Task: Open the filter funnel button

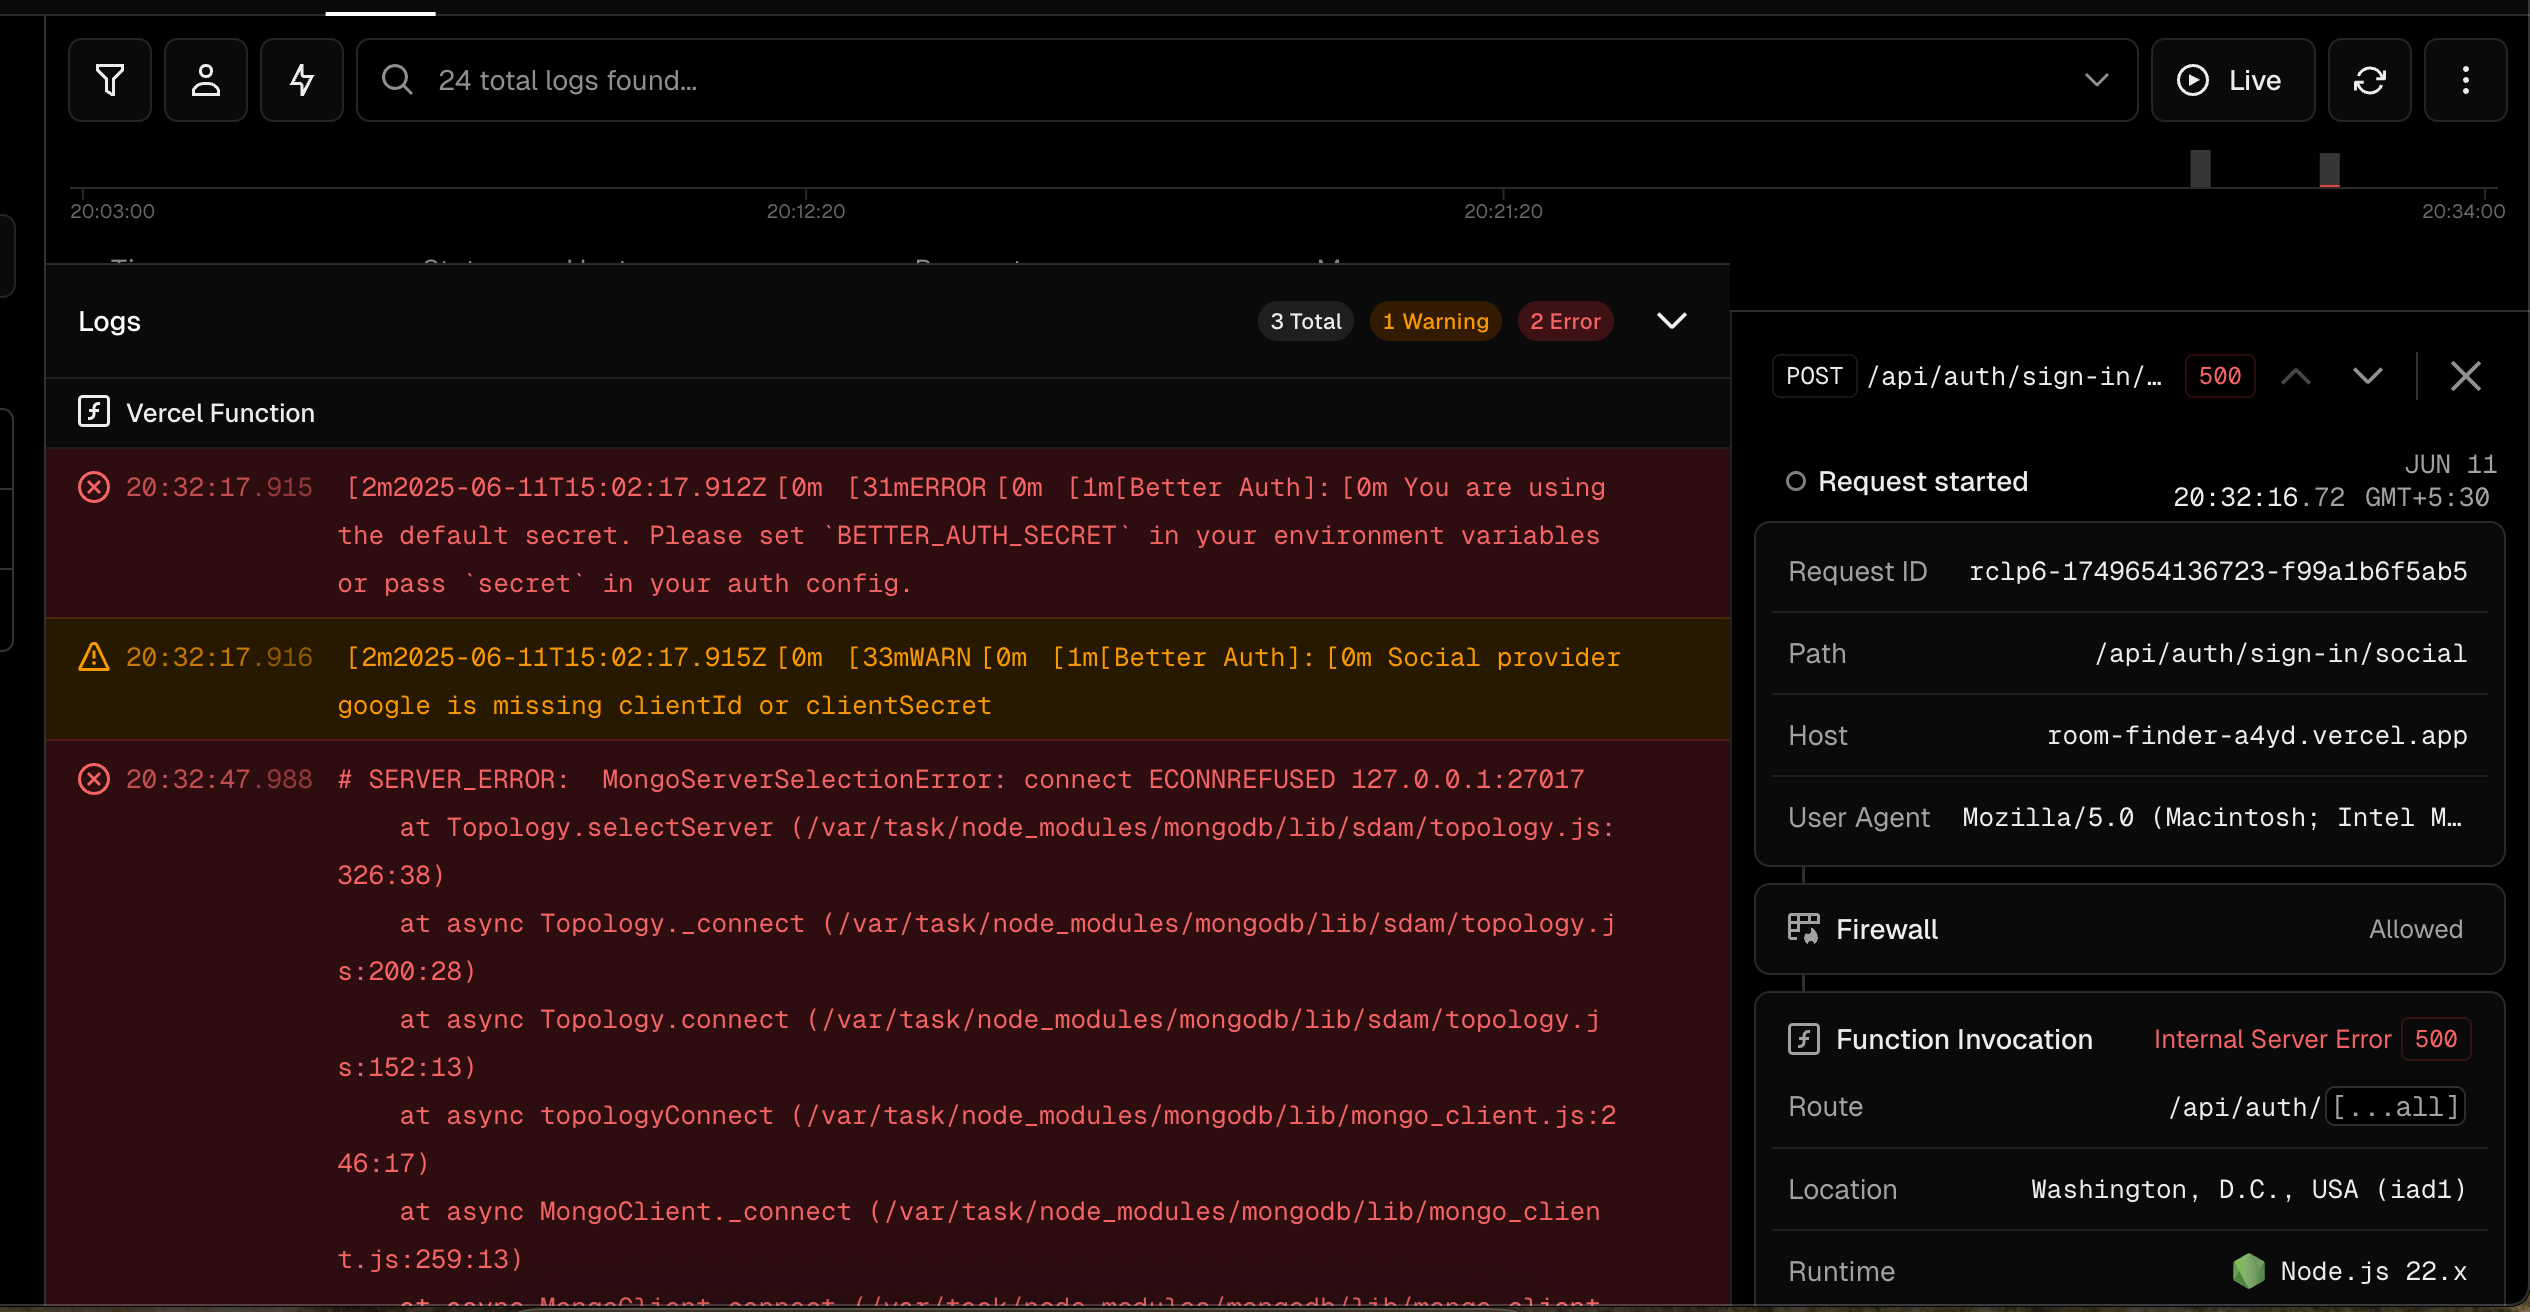Action: point(110,80)
